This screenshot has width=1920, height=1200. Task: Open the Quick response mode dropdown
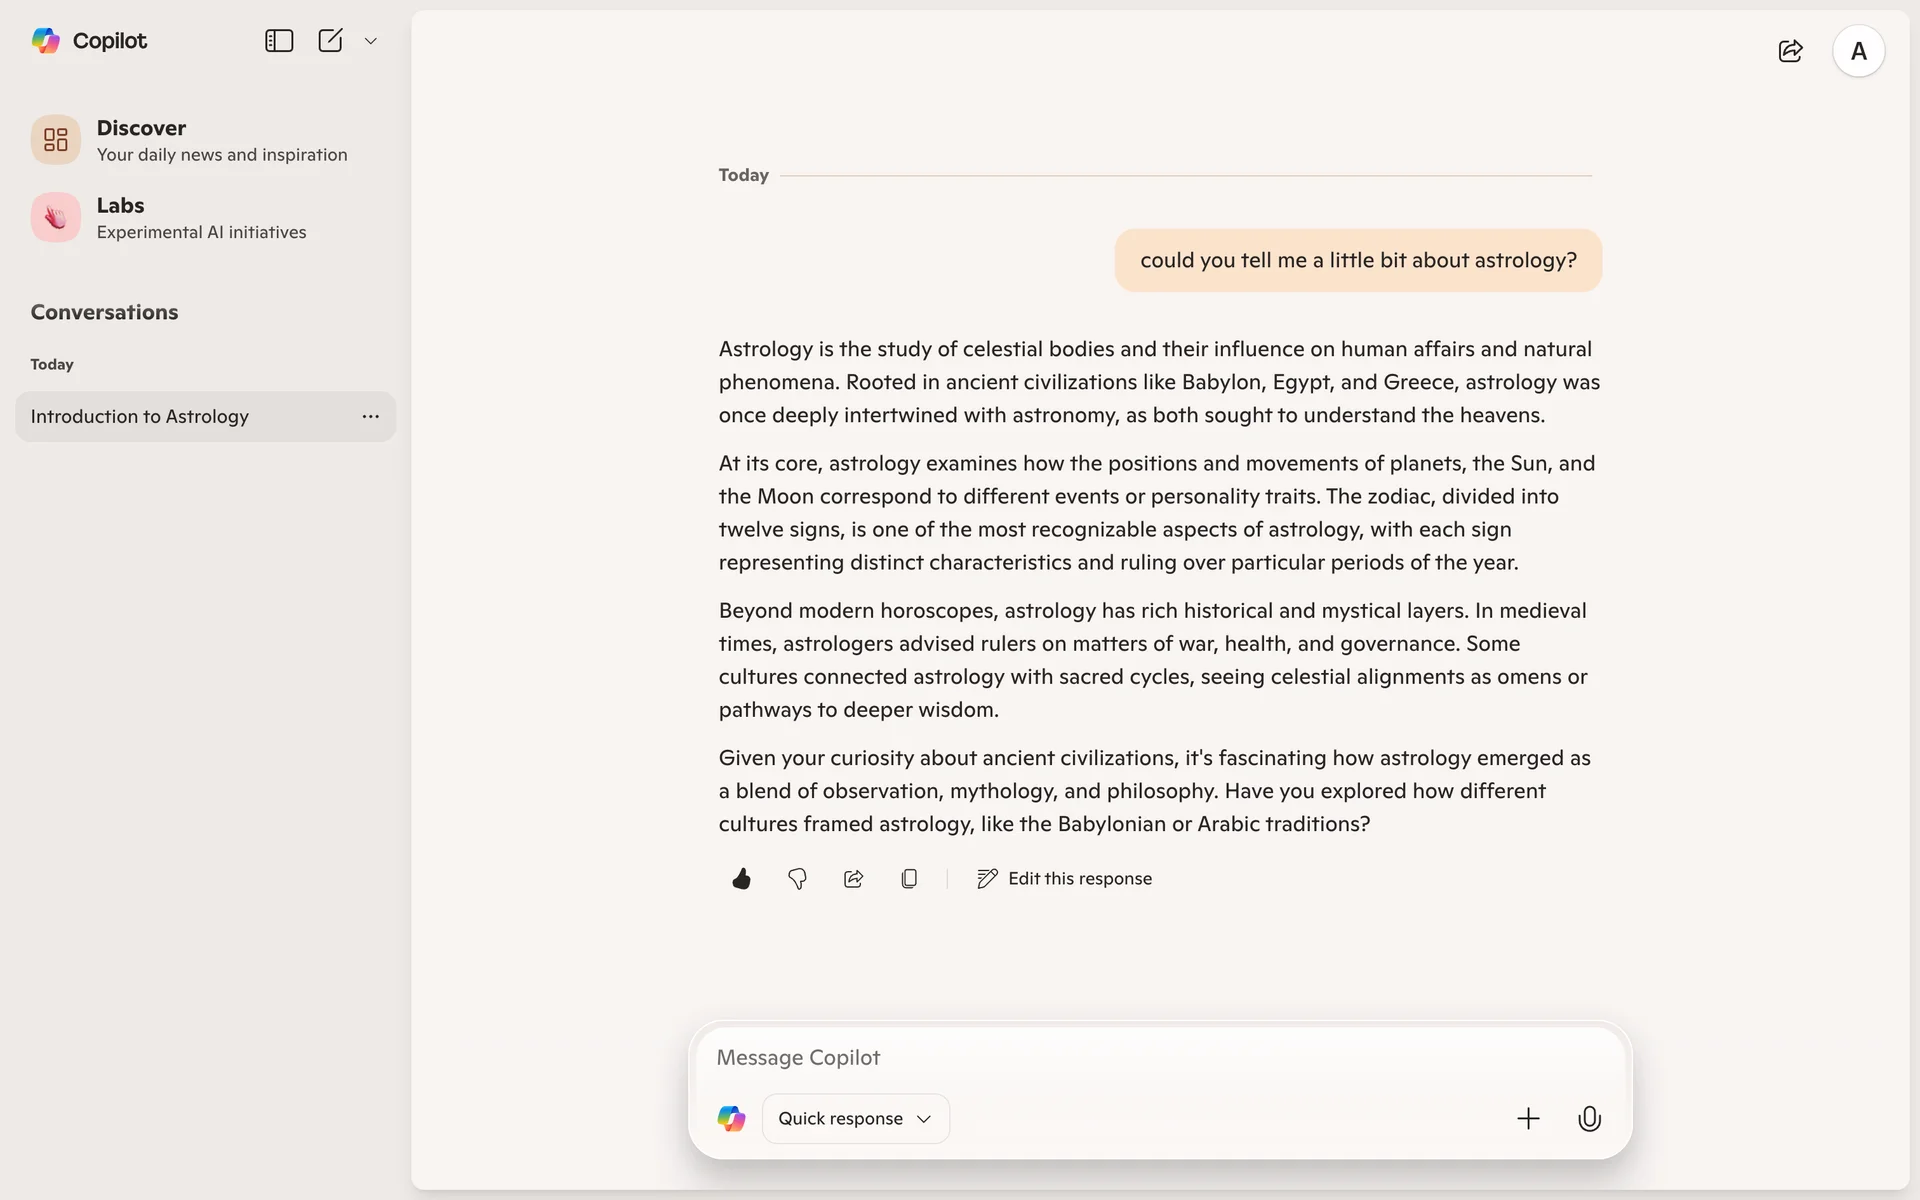(x=855, y=1118)
